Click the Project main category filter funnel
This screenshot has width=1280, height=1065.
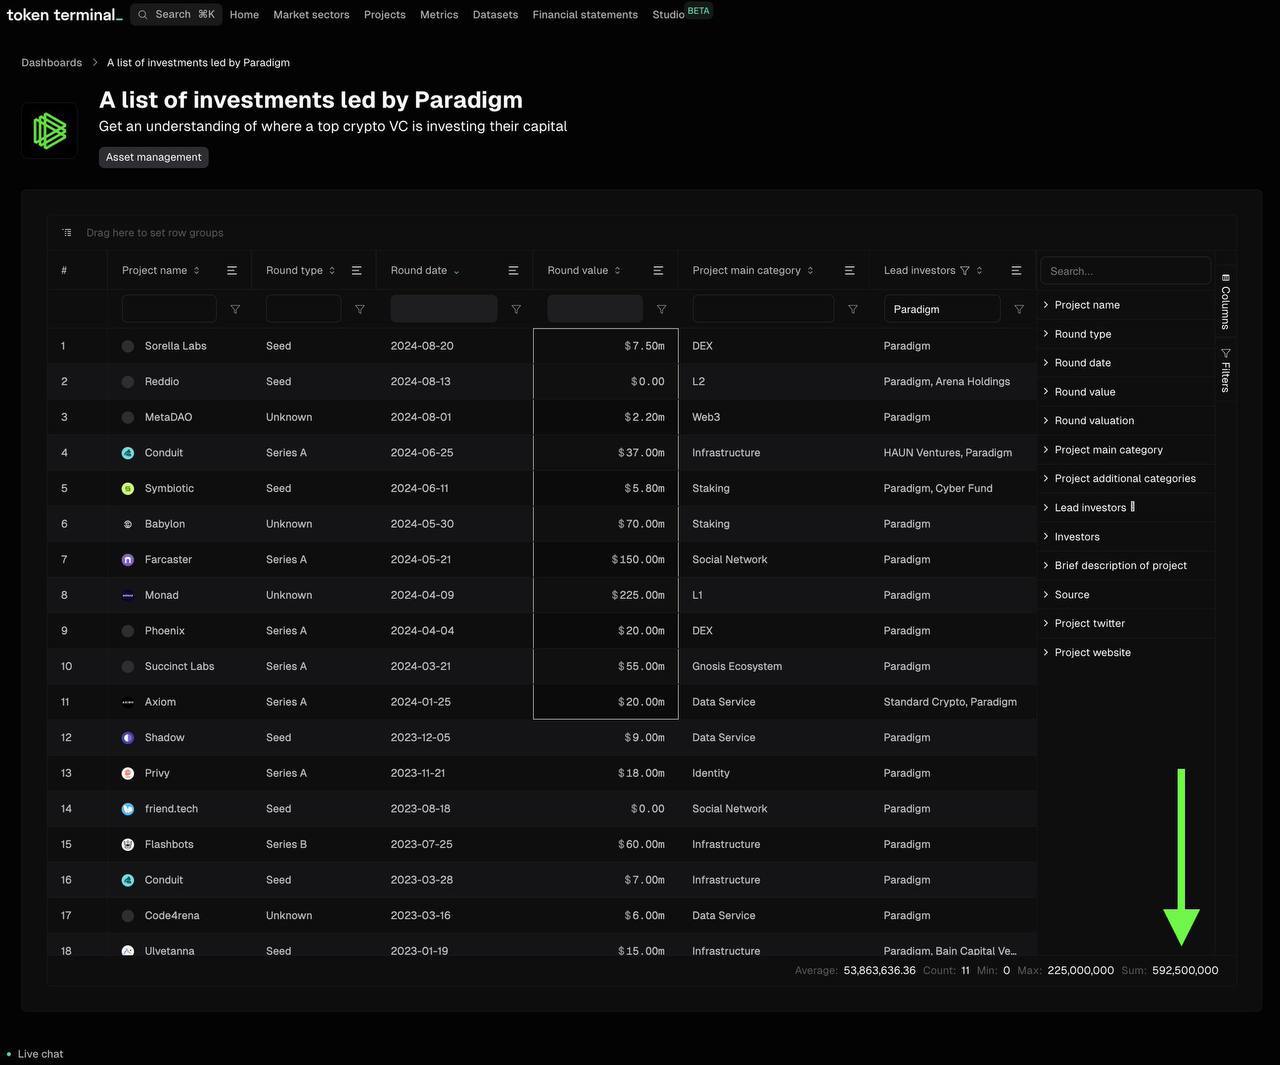point(853,309)
